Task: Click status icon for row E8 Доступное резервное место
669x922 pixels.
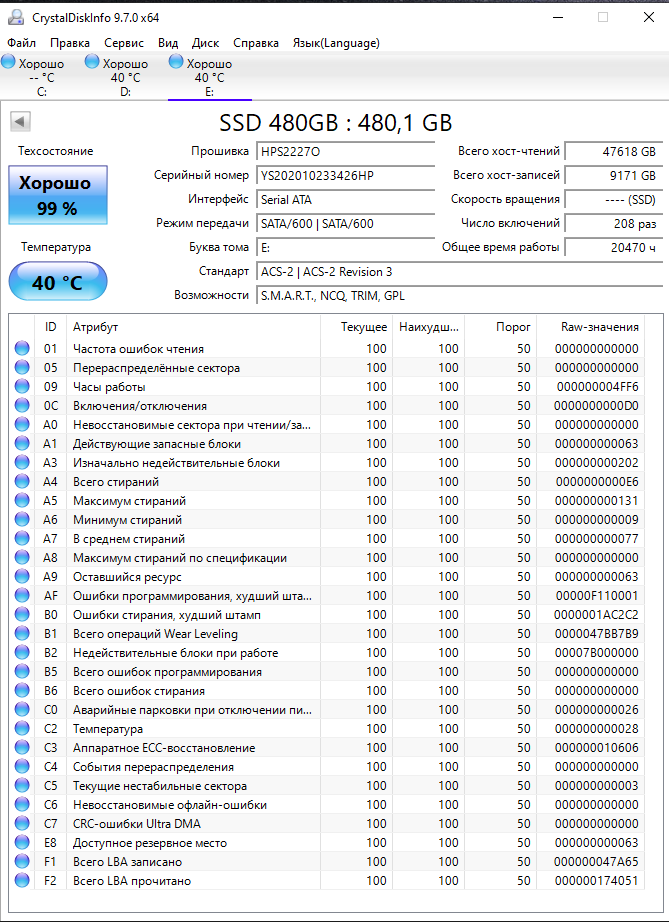Action: click(22, 843)
